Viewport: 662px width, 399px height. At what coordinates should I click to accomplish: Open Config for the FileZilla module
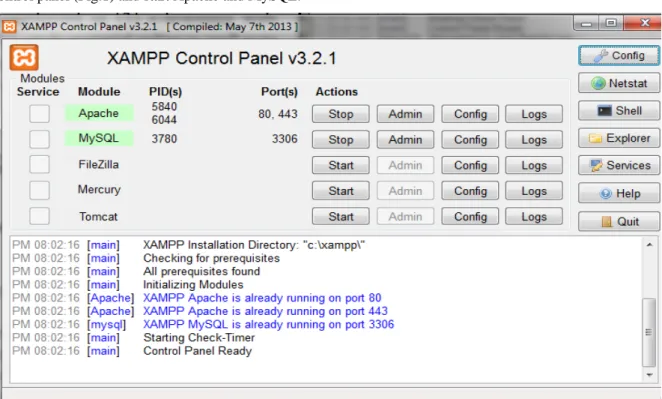pyautogui.click(x=470, y=166)
